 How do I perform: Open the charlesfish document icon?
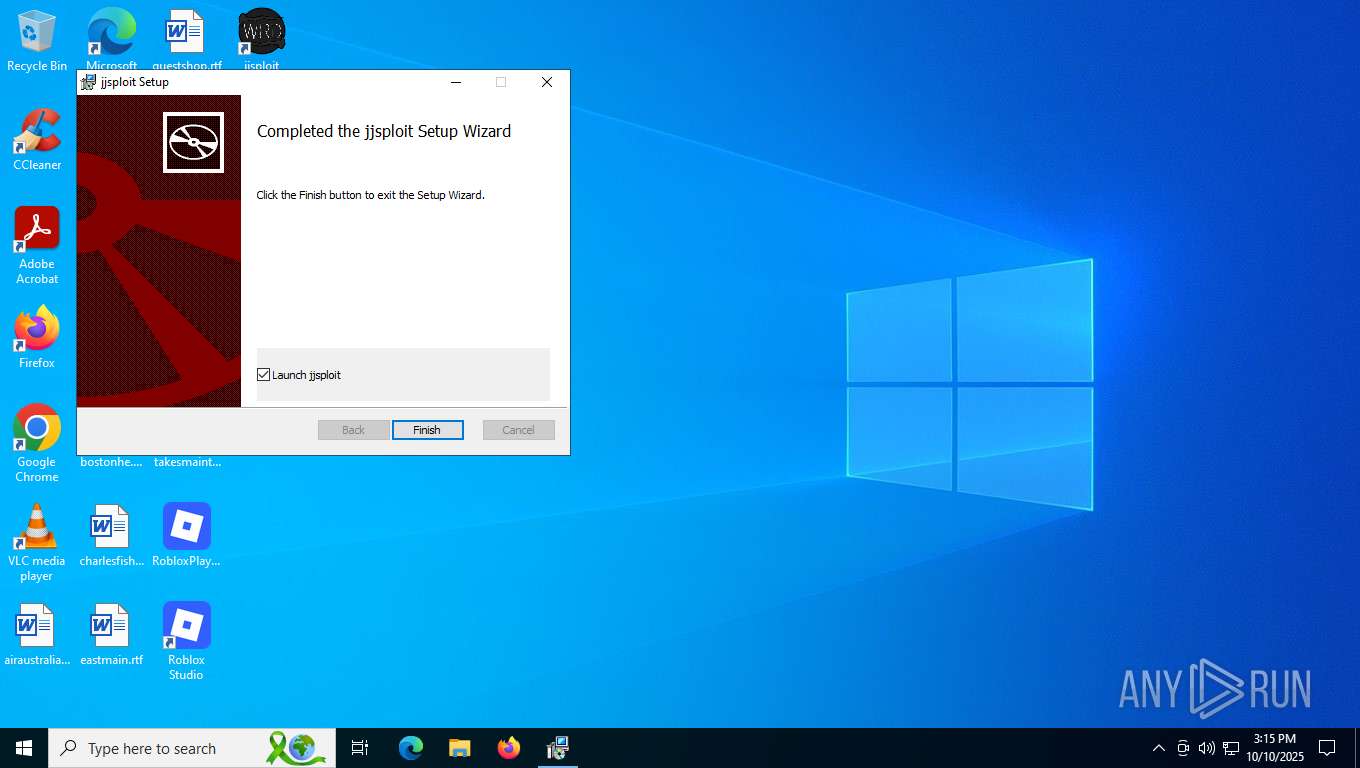point(111,535)
